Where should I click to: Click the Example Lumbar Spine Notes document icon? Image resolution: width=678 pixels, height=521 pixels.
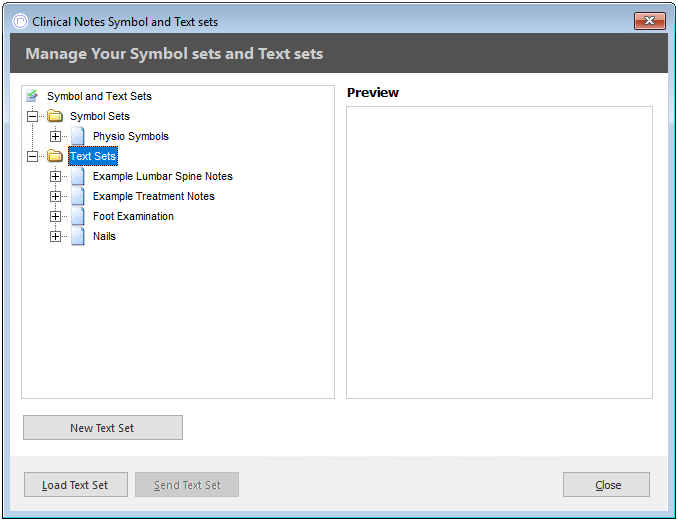pos(78,176)
